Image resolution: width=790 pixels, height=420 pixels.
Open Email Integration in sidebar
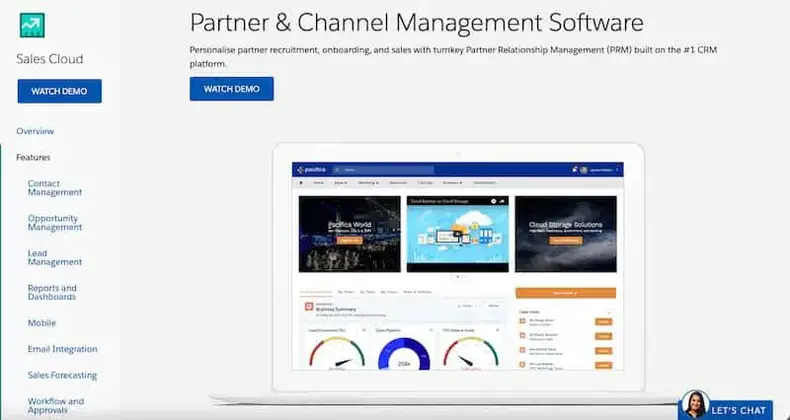coord(62,349)
